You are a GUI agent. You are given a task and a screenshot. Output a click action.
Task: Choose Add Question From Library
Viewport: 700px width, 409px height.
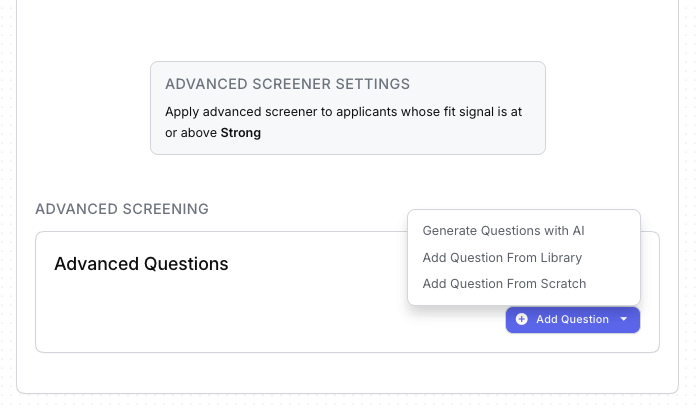pyautogui.click(x=502, y=257)
